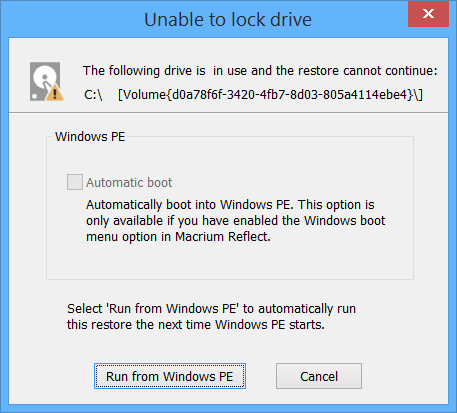
Task: Click the 'Macrium Reflect' text in the description
Action: pyautogui.click(x=222, y=237)
